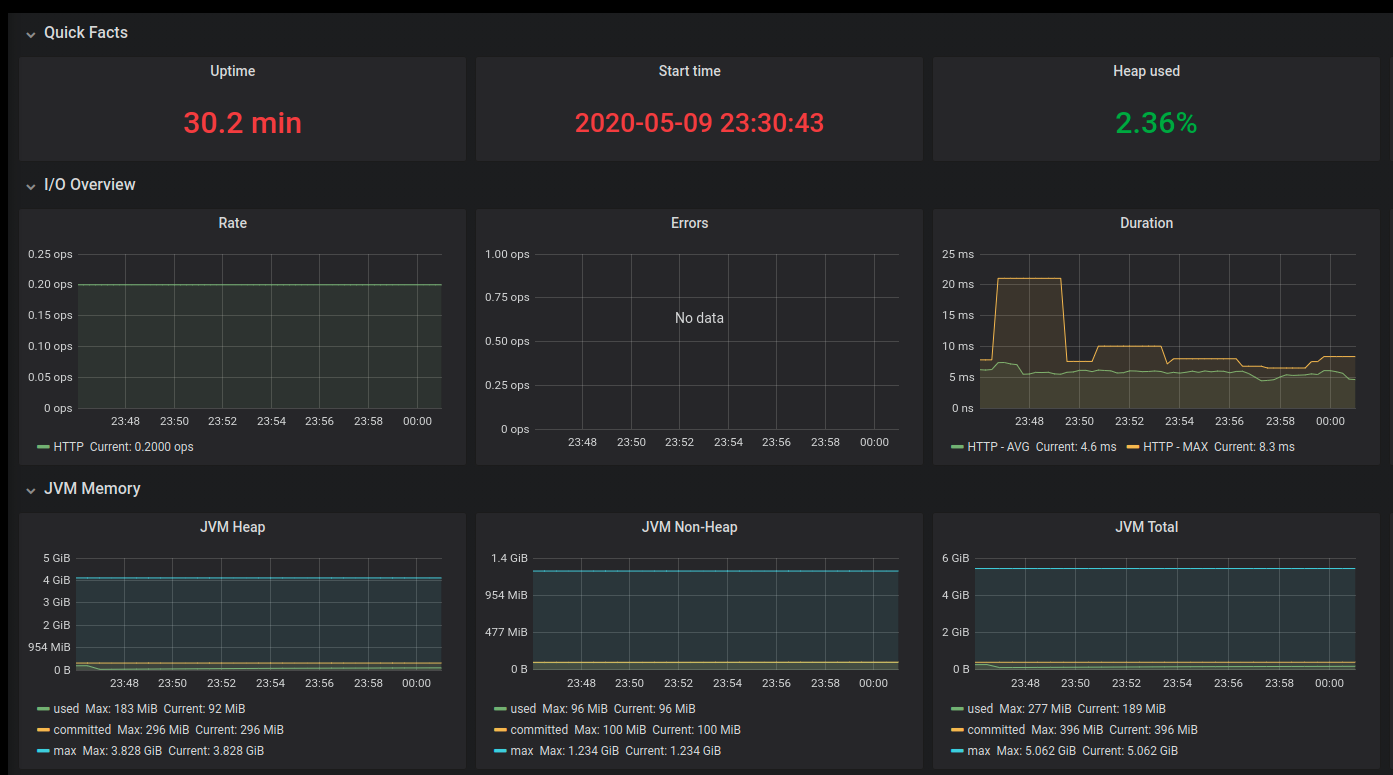Collapse the JVM Memory row chevron
The width and height of the screenshot is (1393, 775).
tap(31, 490)
